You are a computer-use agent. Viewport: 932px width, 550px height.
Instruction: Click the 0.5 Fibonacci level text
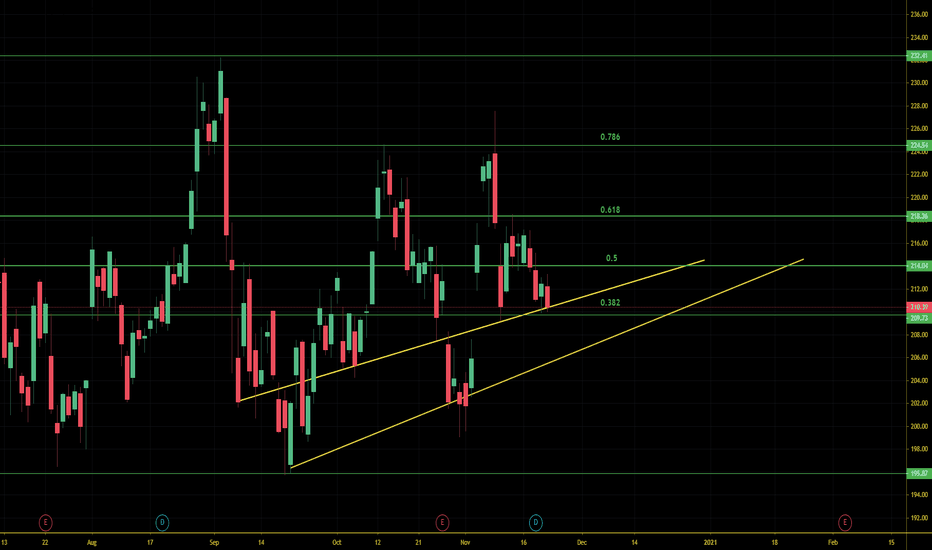click(612, 258)
